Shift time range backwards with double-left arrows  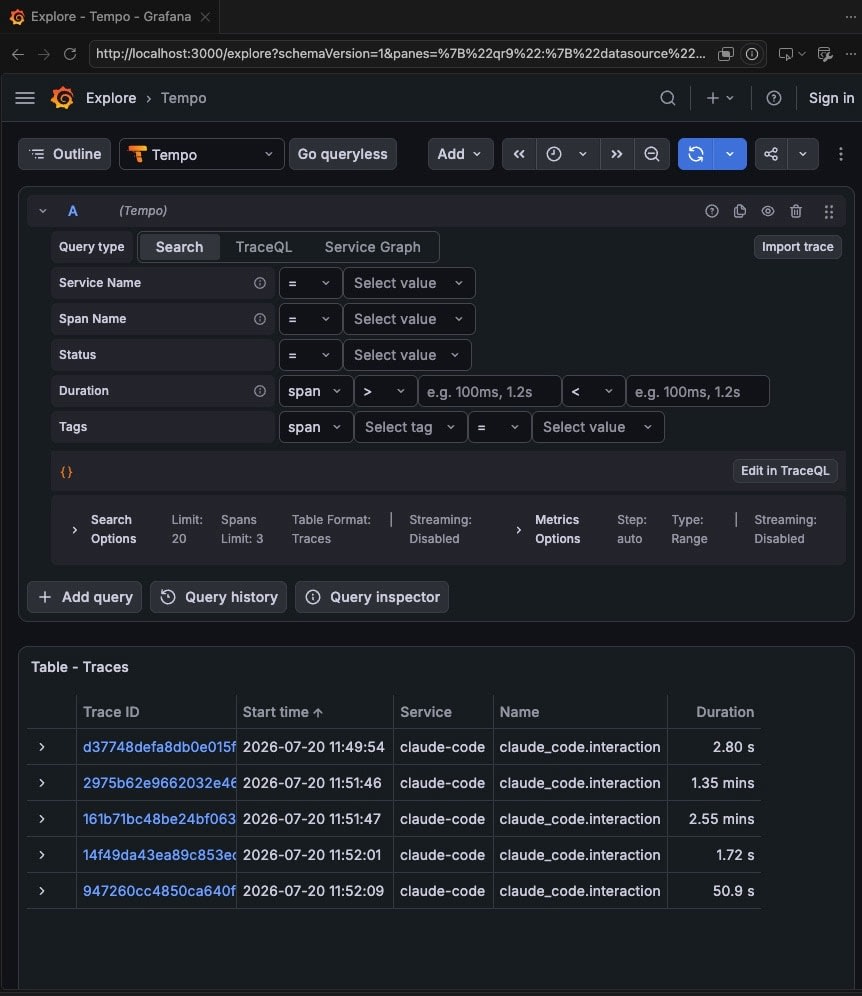[x=519, y=154]
